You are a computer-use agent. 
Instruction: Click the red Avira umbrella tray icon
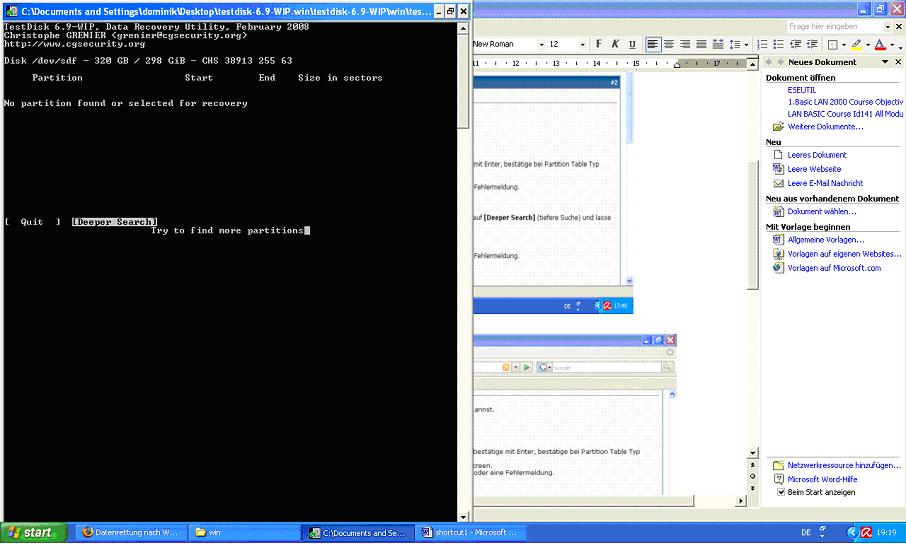866,532
